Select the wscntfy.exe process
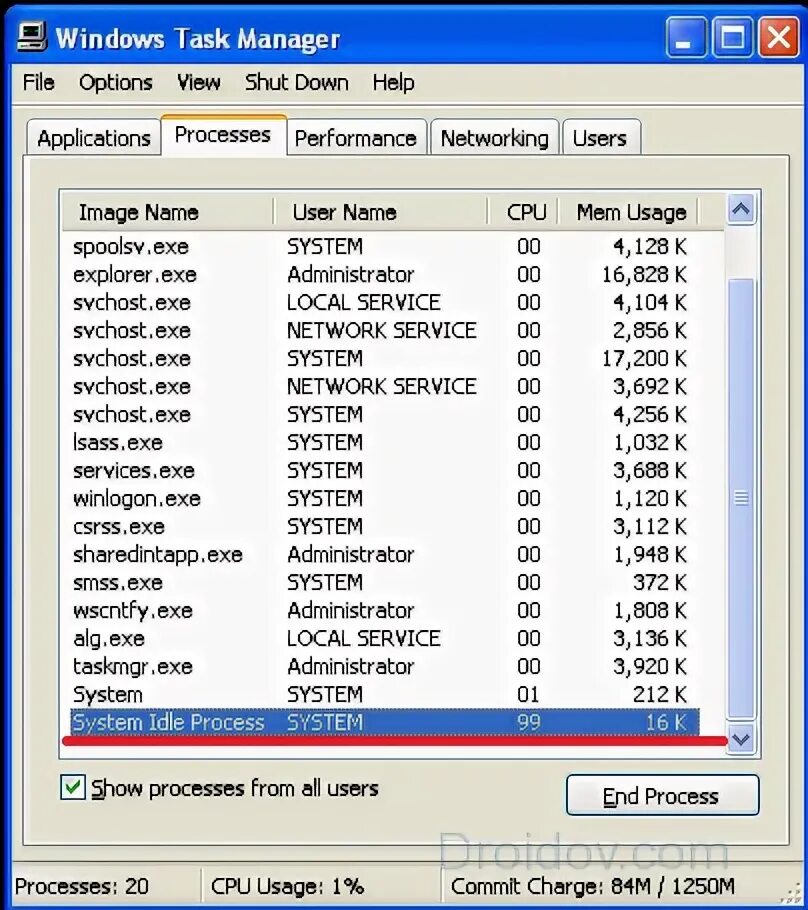This screenshot has width=808, height=910. point(380,610)
